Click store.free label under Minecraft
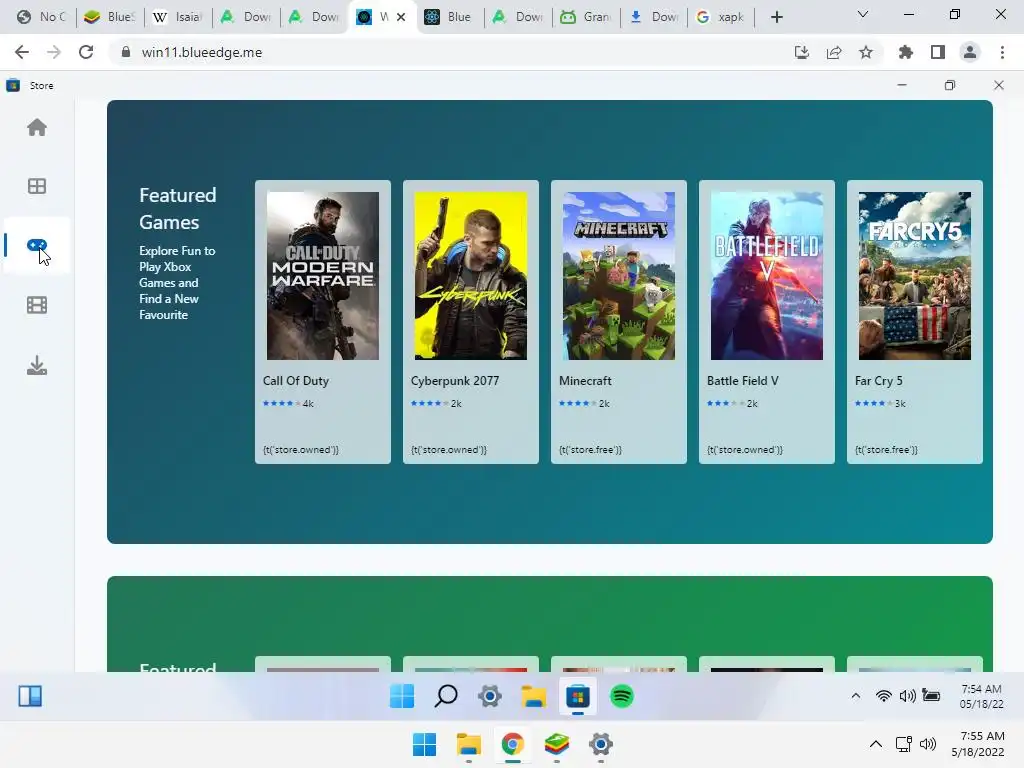The width and height of the screenshot is (1024, 768). pyautogui.click(x=590, y=450)
